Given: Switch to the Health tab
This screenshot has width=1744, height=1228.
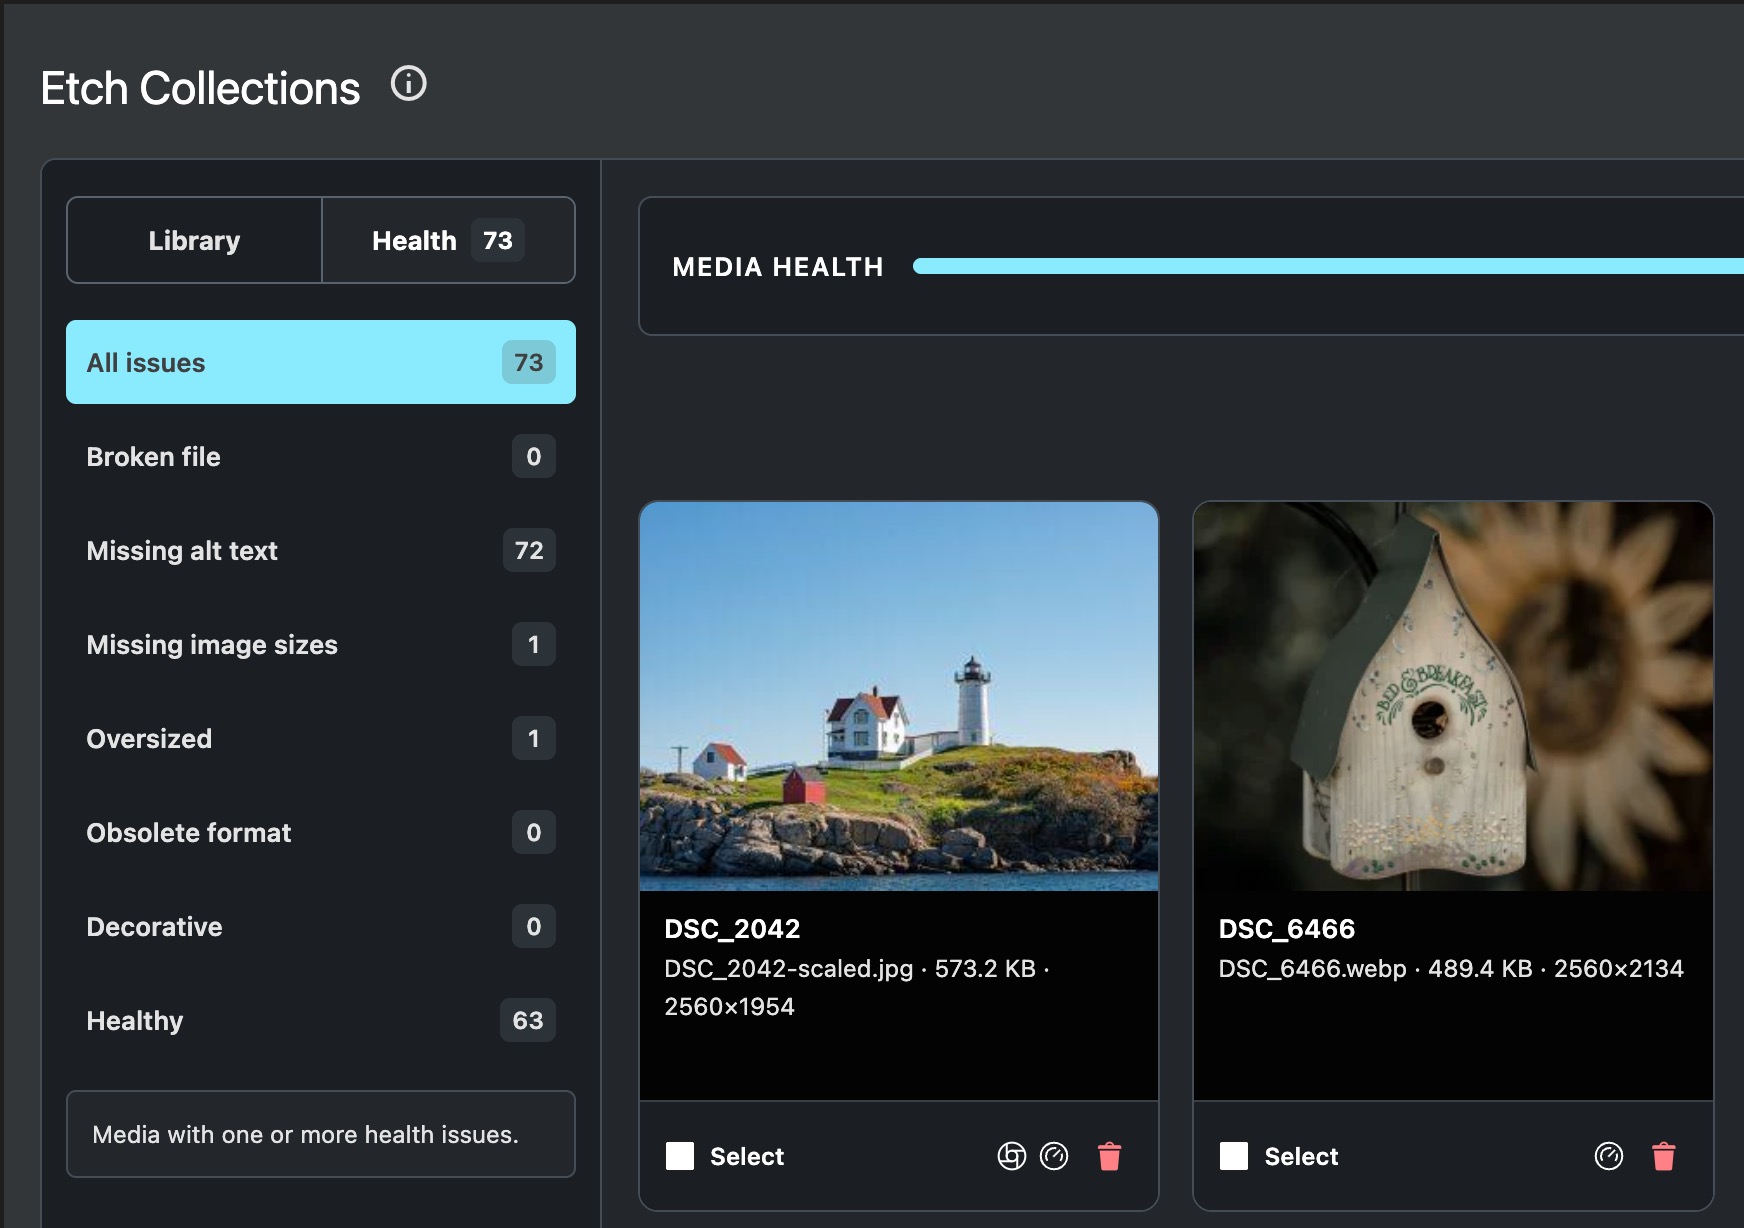Looking at the screenshot, I should coord(448,240).
